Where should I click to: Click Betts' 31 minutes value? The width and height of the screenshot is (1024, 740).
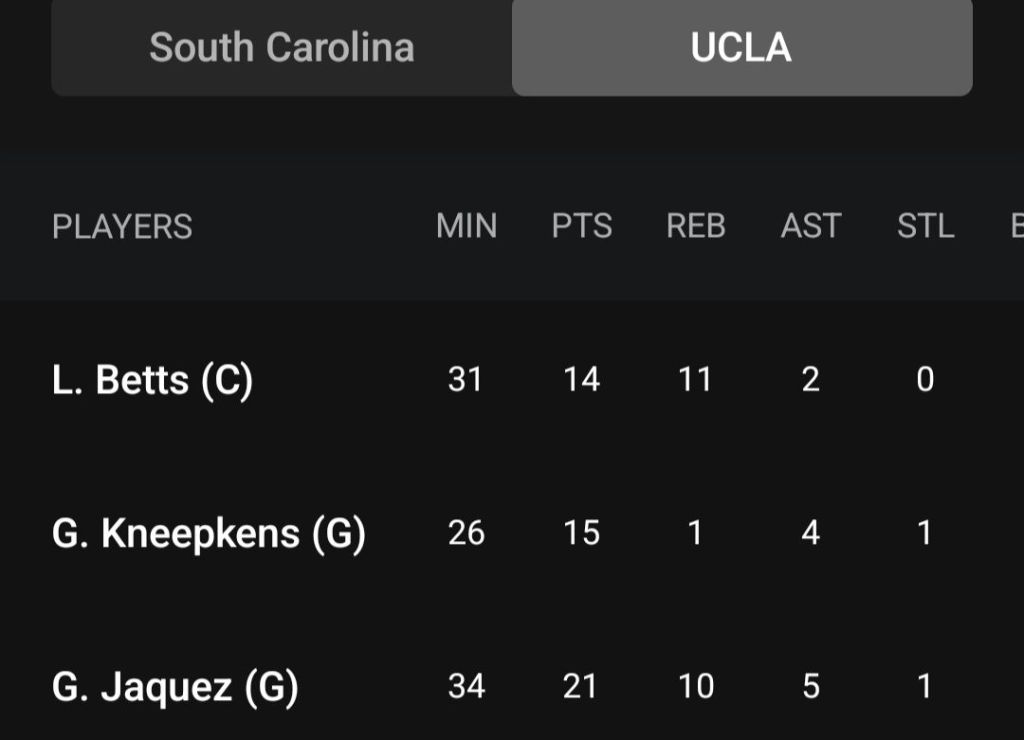[x=466, y=380]
